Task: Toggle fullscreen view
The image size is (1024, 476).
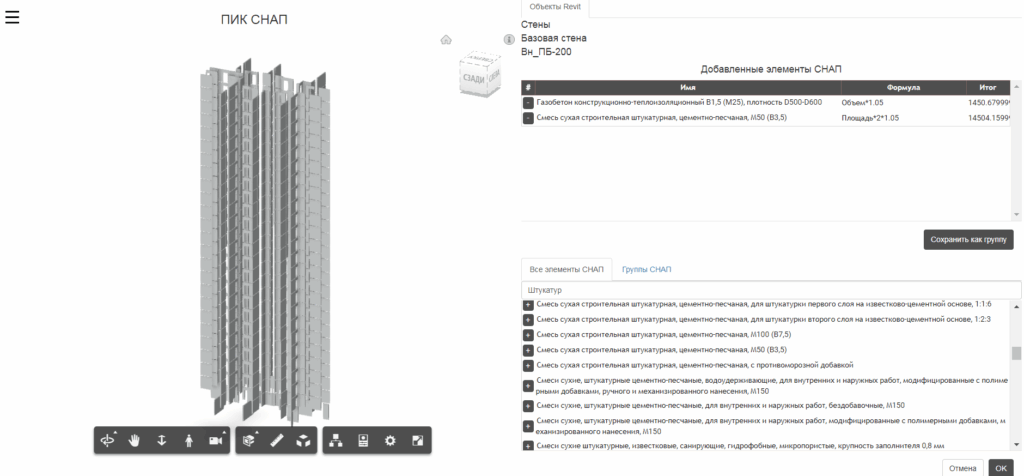Action: click(417, 441)
